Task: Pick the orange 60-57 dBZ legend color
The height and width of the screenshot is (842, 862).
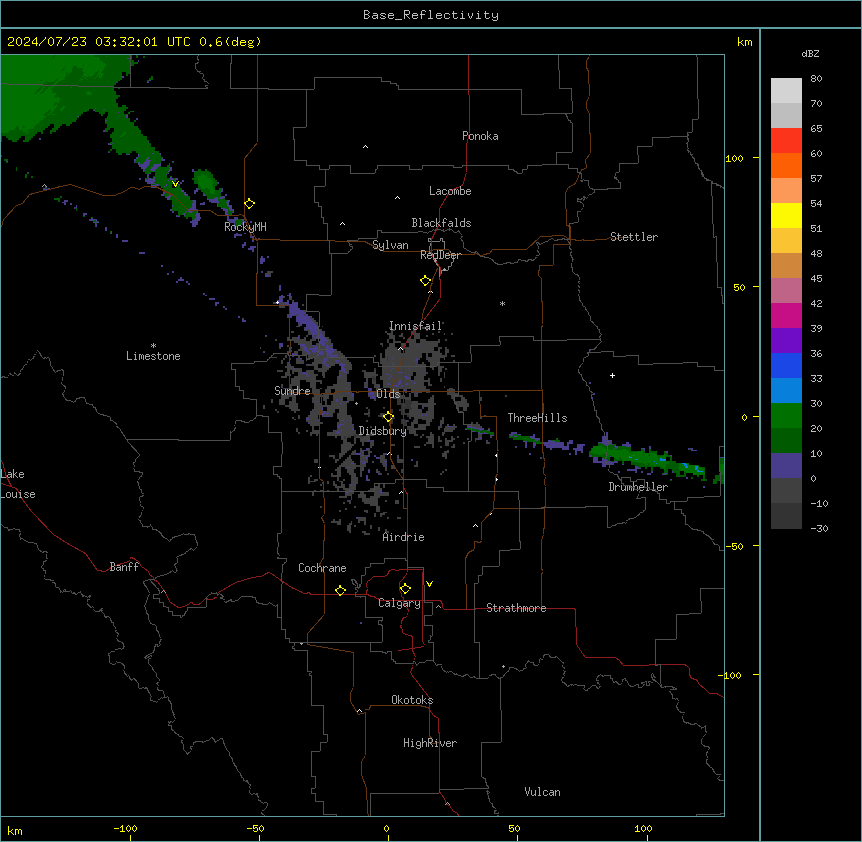Action: click(x=786, y=165)
